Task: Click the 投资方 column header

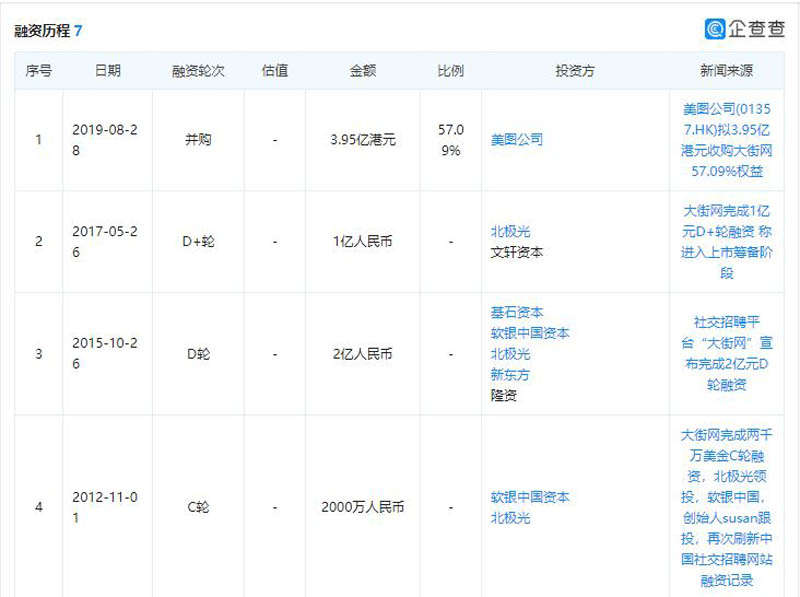Action: point(575,71)
